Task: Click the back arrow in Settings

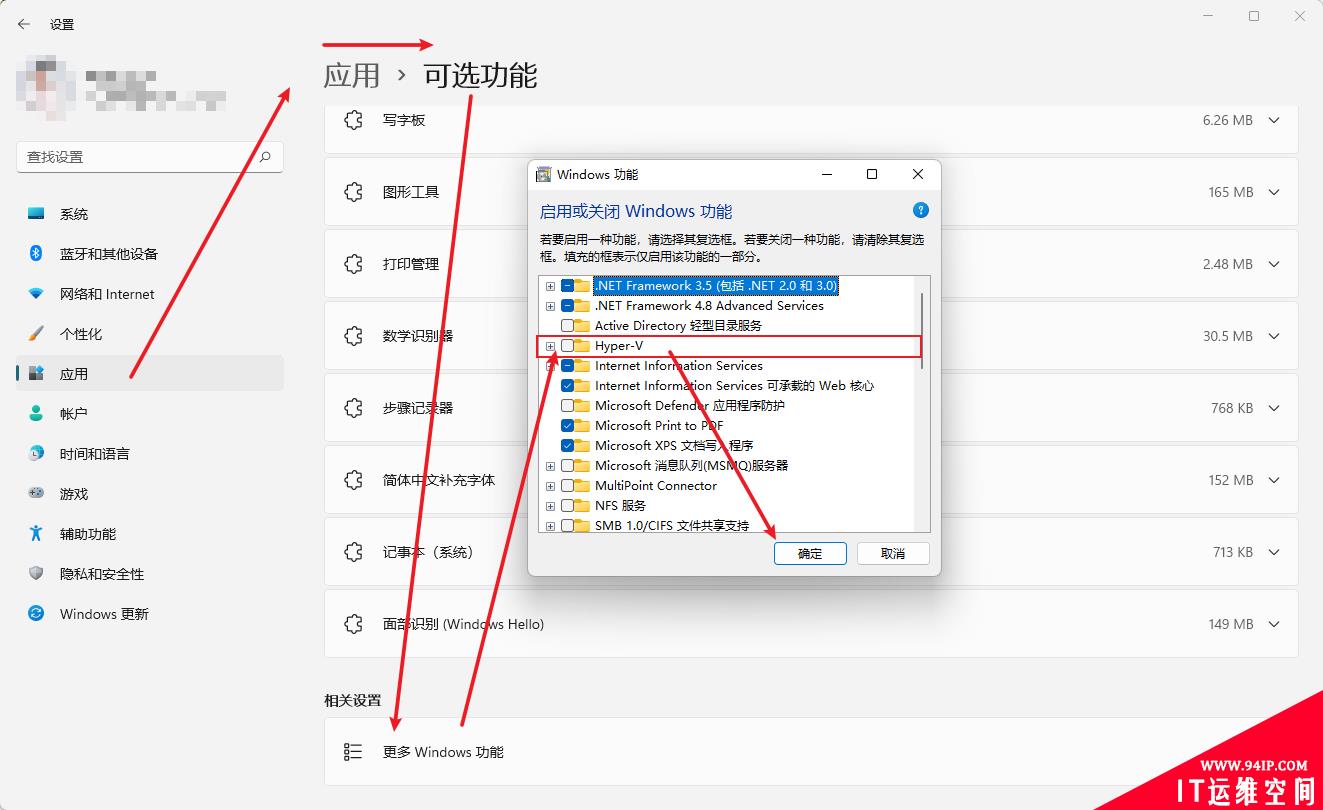Action: coord(24,24)
